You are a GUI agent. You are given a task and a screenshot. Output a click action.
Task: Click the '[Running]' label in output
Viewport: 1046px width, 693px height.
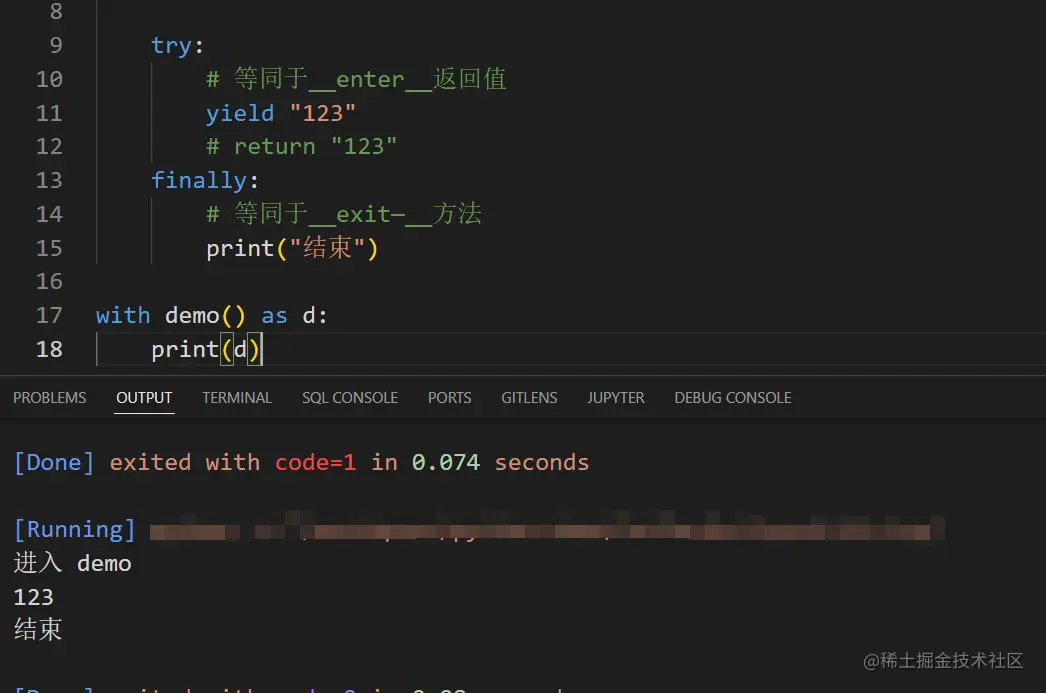tap(75, 530)
